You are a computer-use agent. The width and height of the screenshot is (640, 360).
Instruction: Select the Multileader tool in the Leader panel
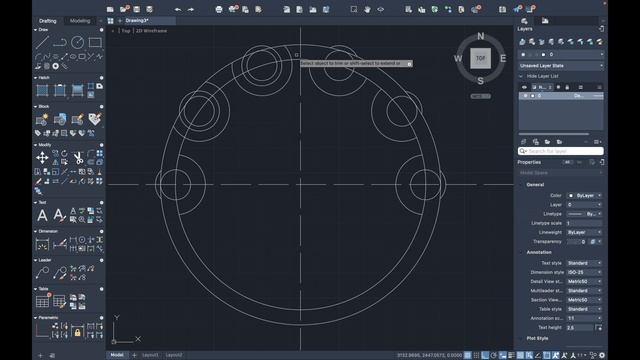click(42, 273)
